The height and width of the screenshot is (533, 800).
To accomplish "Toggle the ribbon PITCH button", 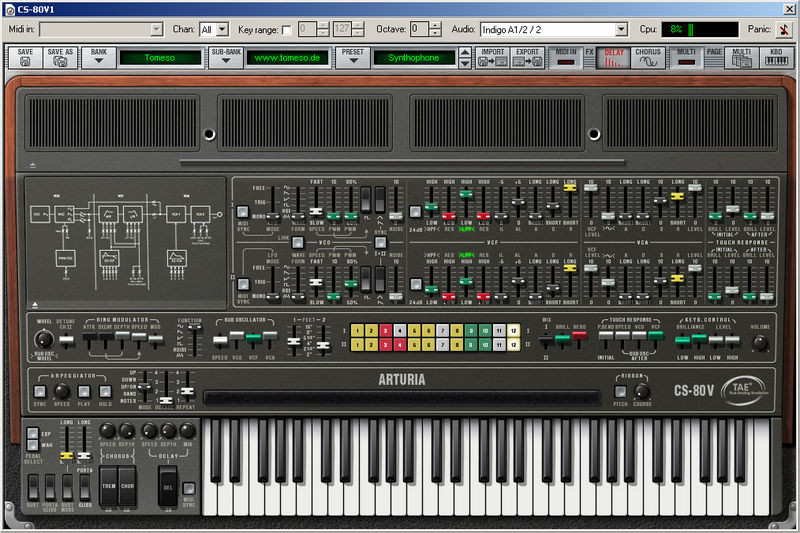I will pos(620,392).
